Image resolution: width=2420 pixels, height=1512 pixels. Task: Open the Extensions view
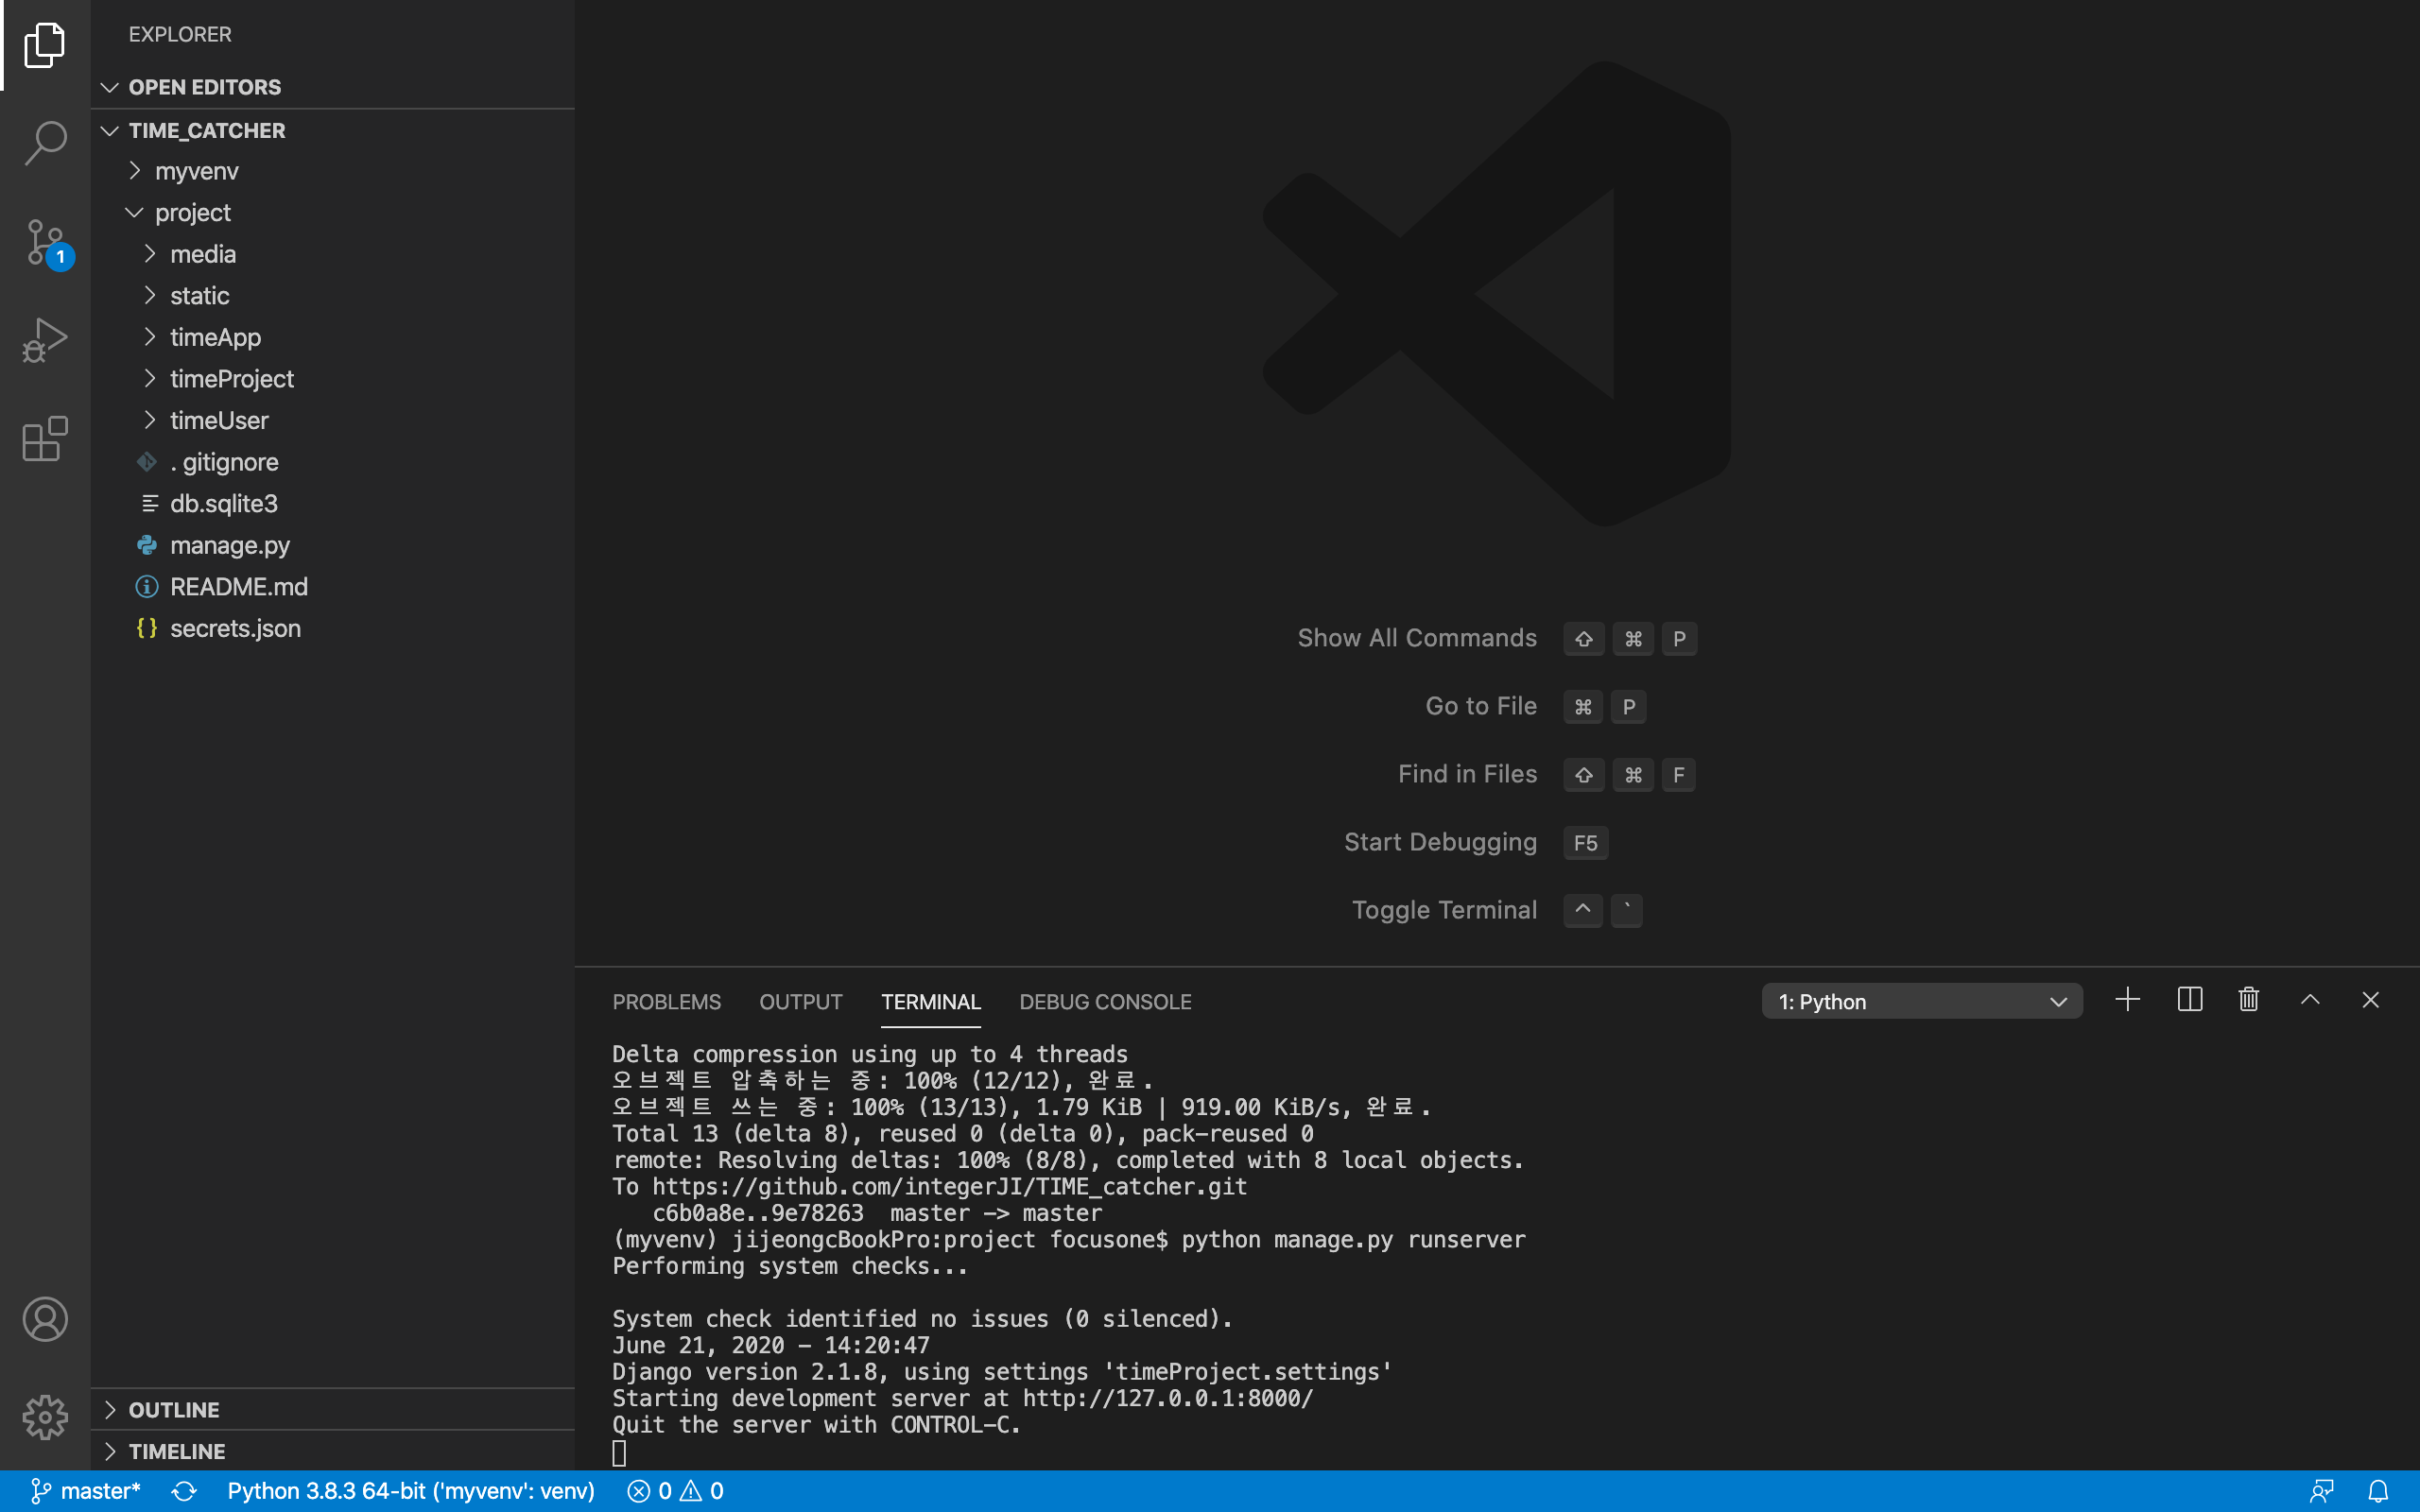click(45, 439)
